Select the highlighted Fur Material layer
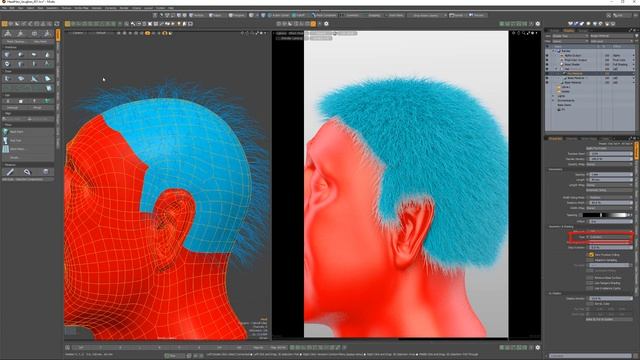The image size is (640, 360). point(575,73)
